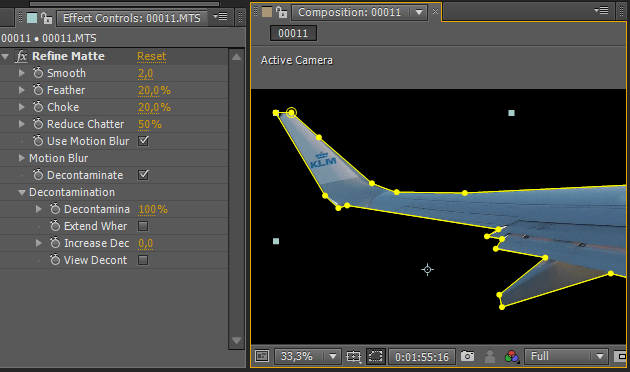Expand the Decontamination Amount property
Screen dimensions: 630x372
point(39,209)
